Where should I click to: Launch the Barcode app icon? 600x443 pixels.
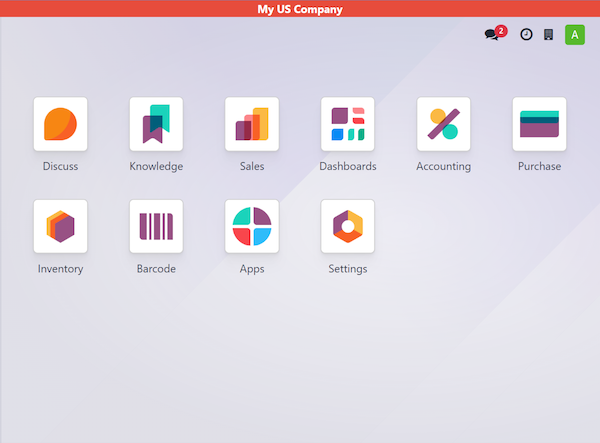click(156, 226)
